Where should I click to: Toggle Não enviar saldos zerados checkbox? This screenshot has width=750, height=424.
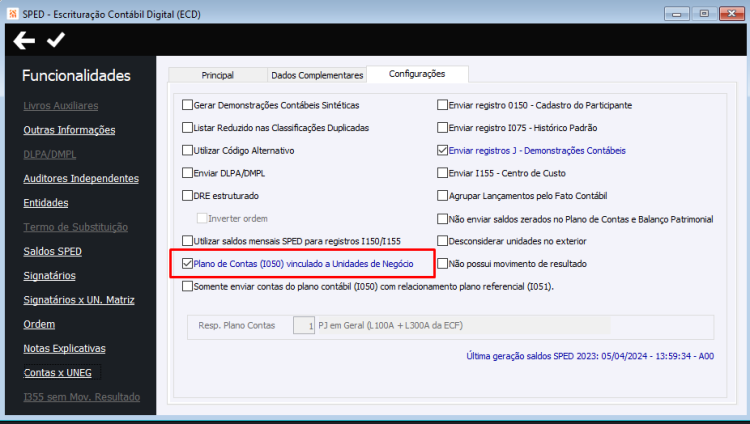click(442, 219)
